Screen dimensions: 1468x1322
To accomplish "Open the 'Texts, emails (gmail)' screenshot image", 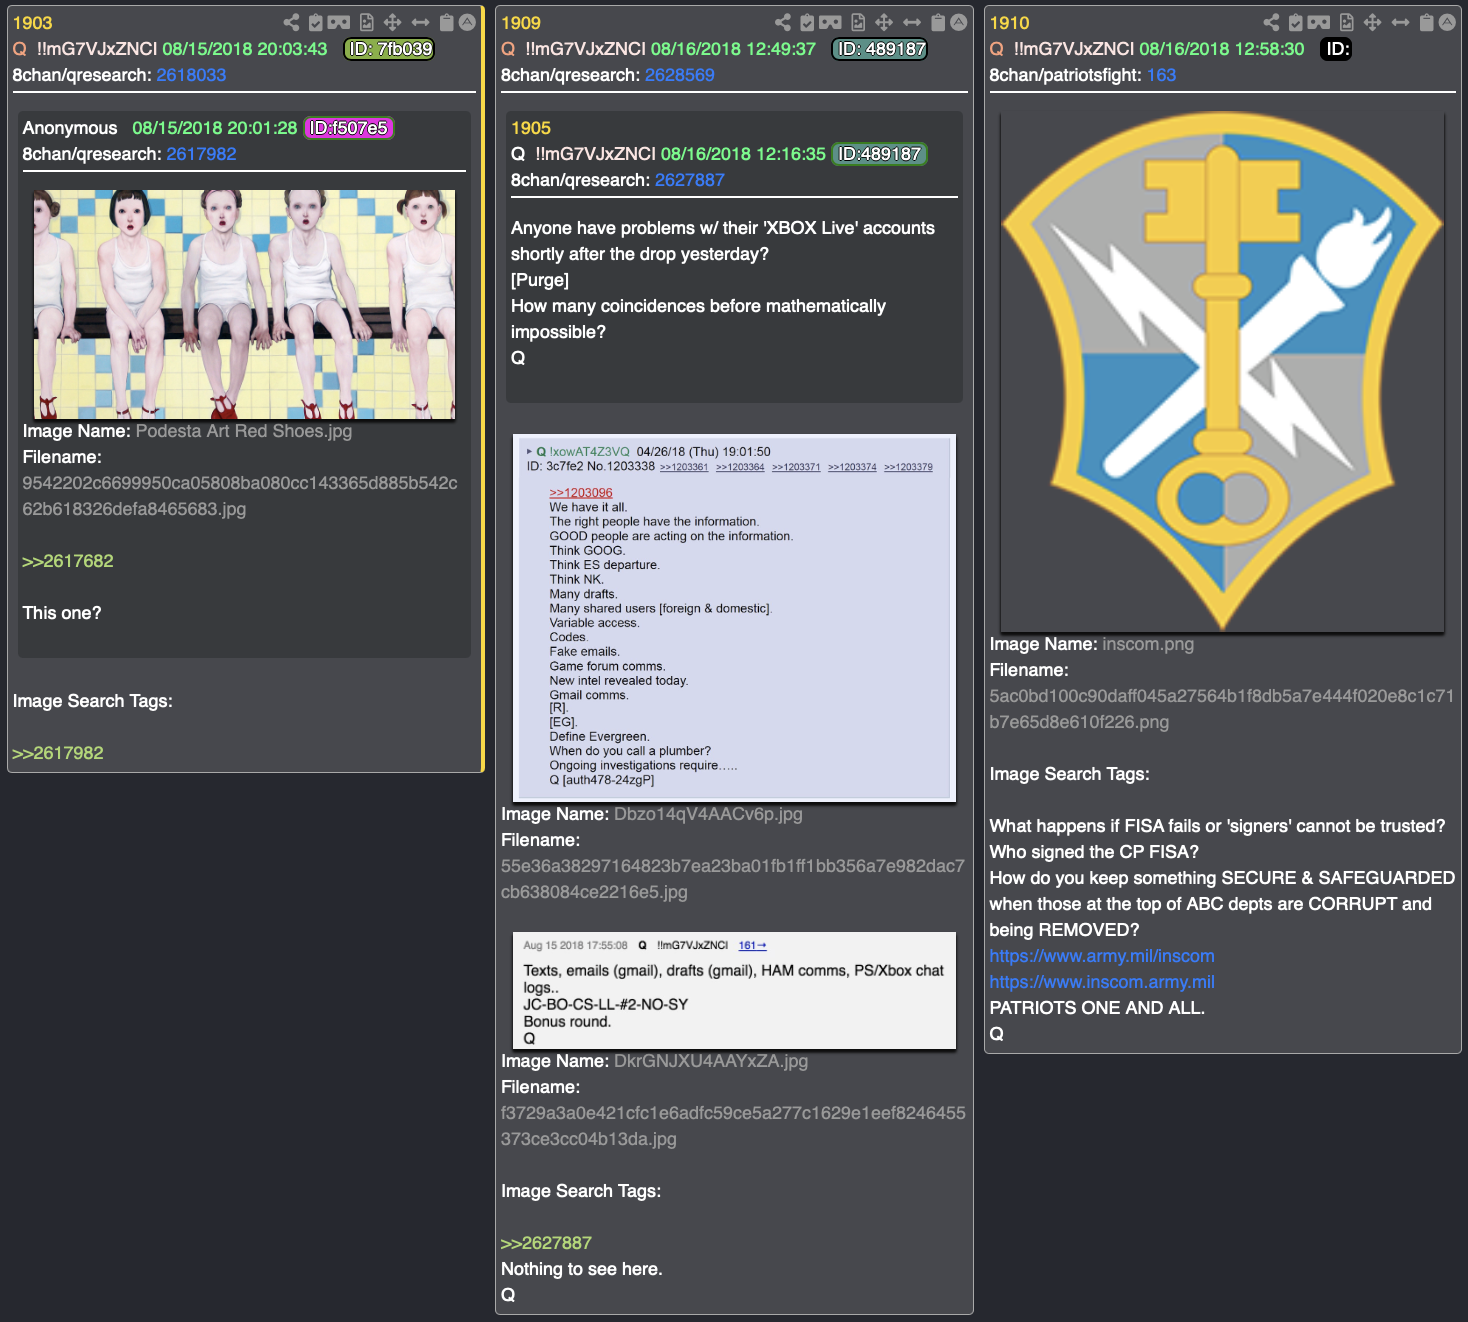I will [734, 990].
